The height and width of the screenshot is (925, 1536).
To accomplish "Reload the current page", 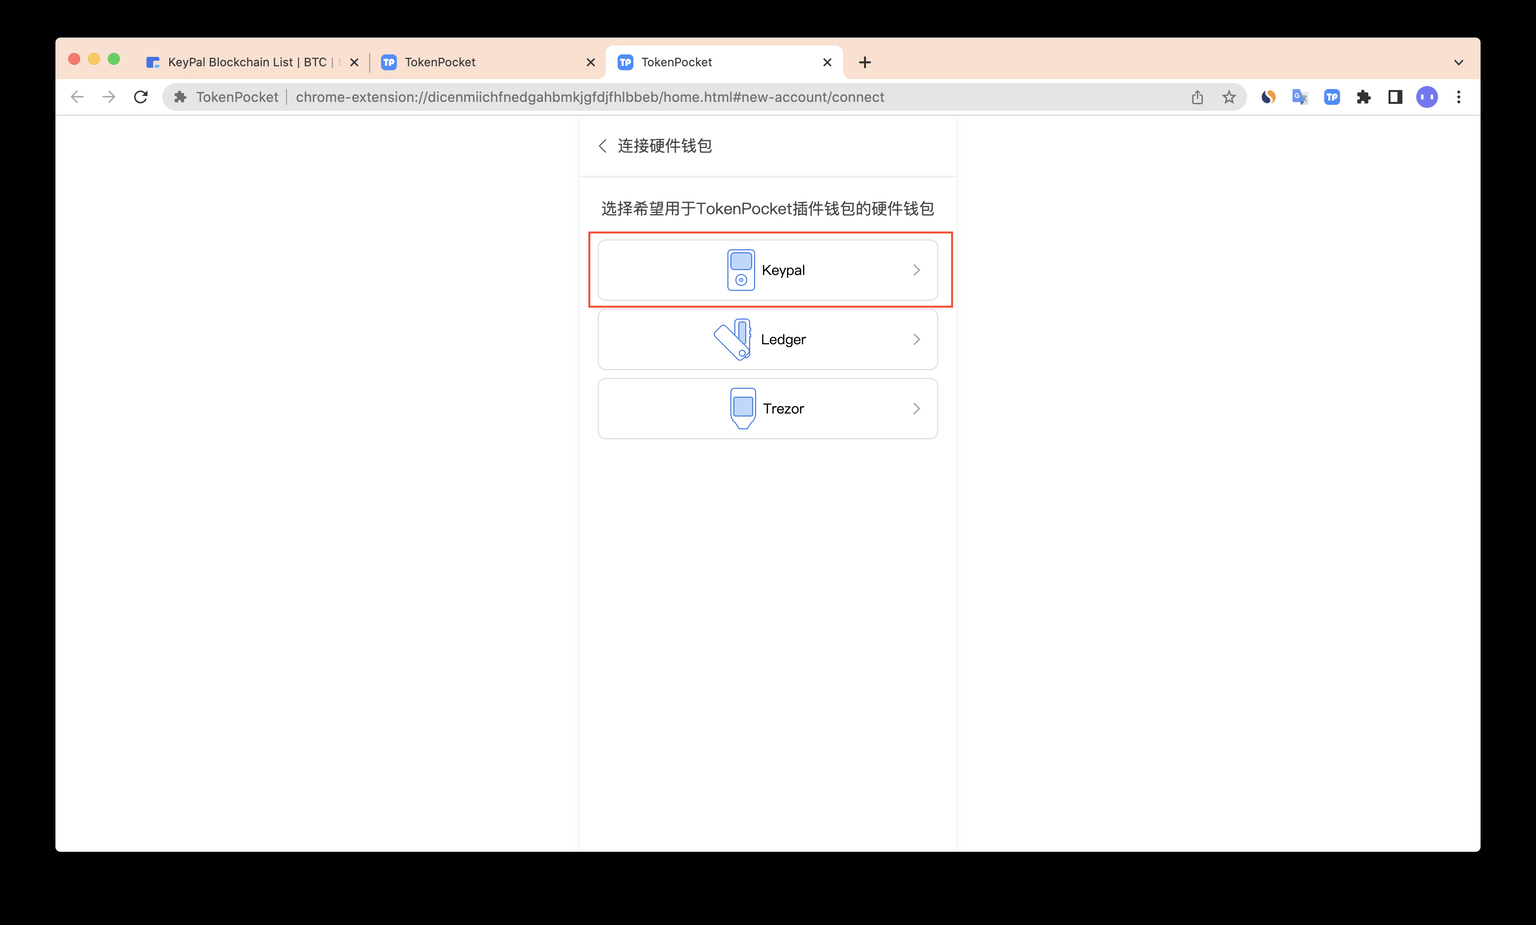I will [141, 97].
